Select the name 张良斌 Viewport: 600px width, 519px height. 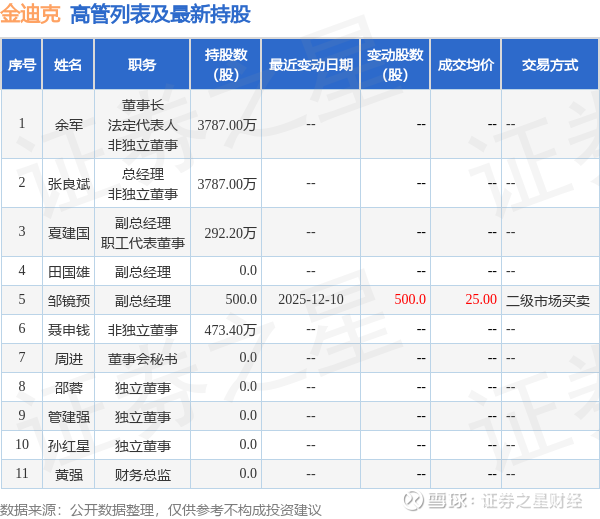coord(68,184)
